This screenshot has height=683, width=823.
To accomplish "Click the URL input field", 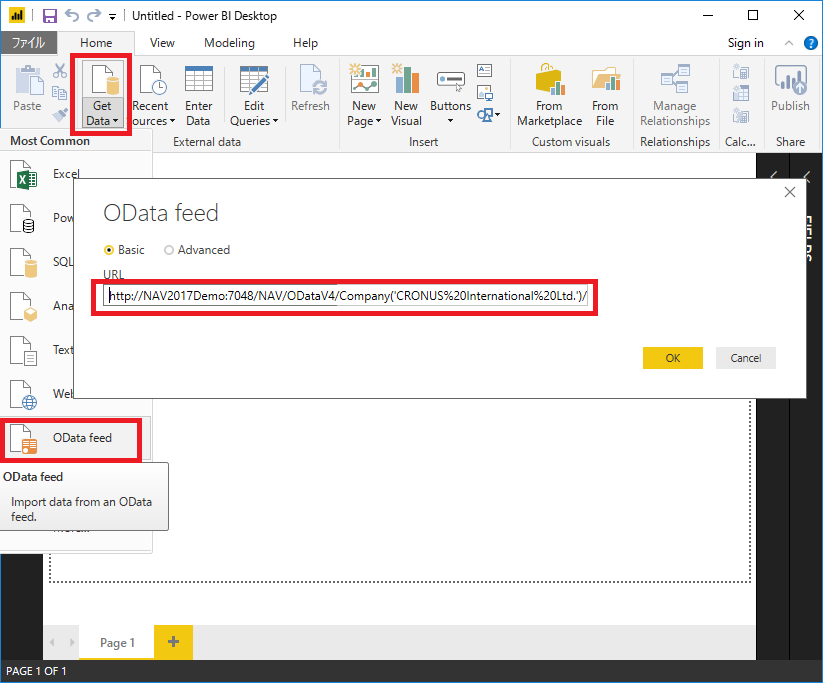I will click(x=346, y=296).
